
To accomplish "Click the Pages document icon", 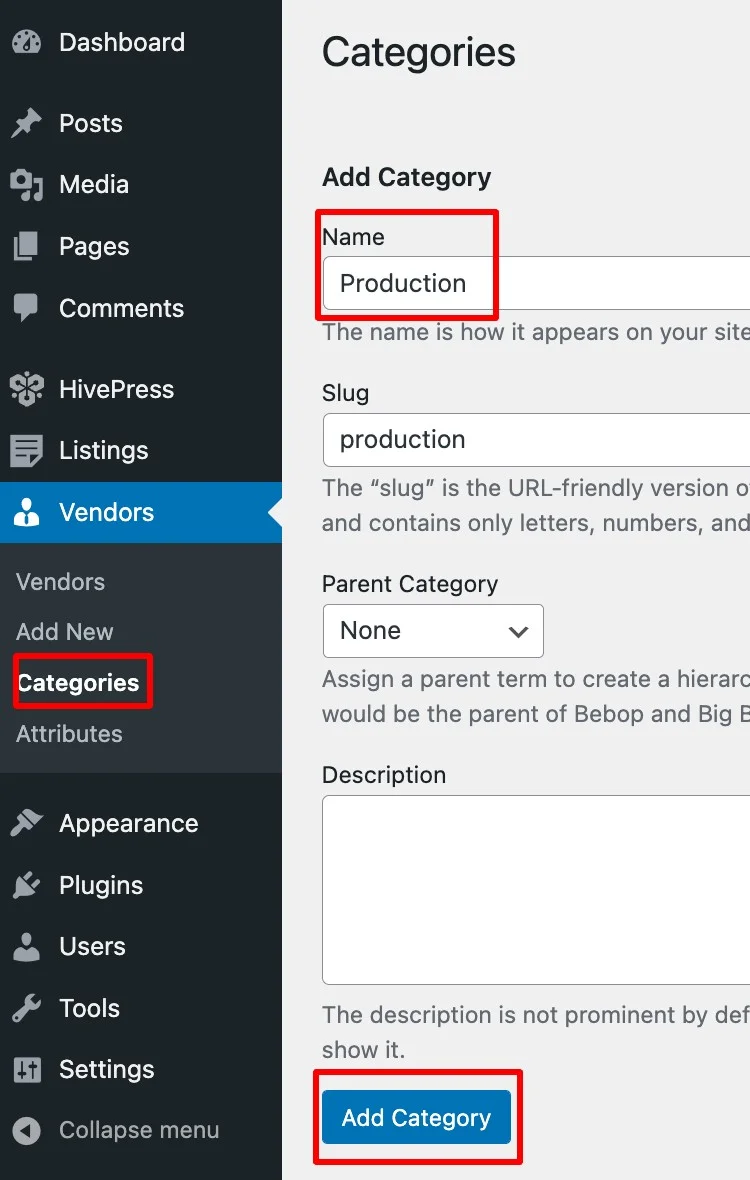I will [x=26, y=247].
